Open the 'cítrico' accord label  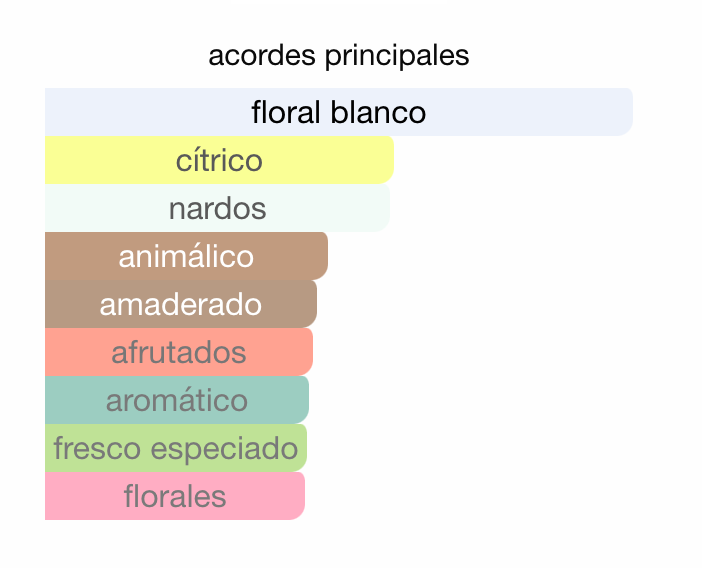(x=219, y=160)
